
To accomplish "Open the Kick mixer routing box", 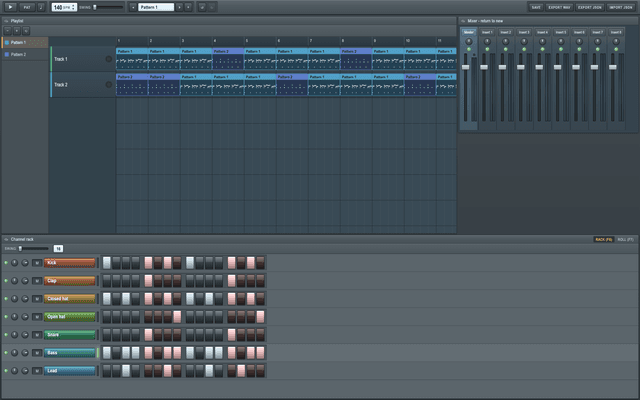I will pos(37,263).
